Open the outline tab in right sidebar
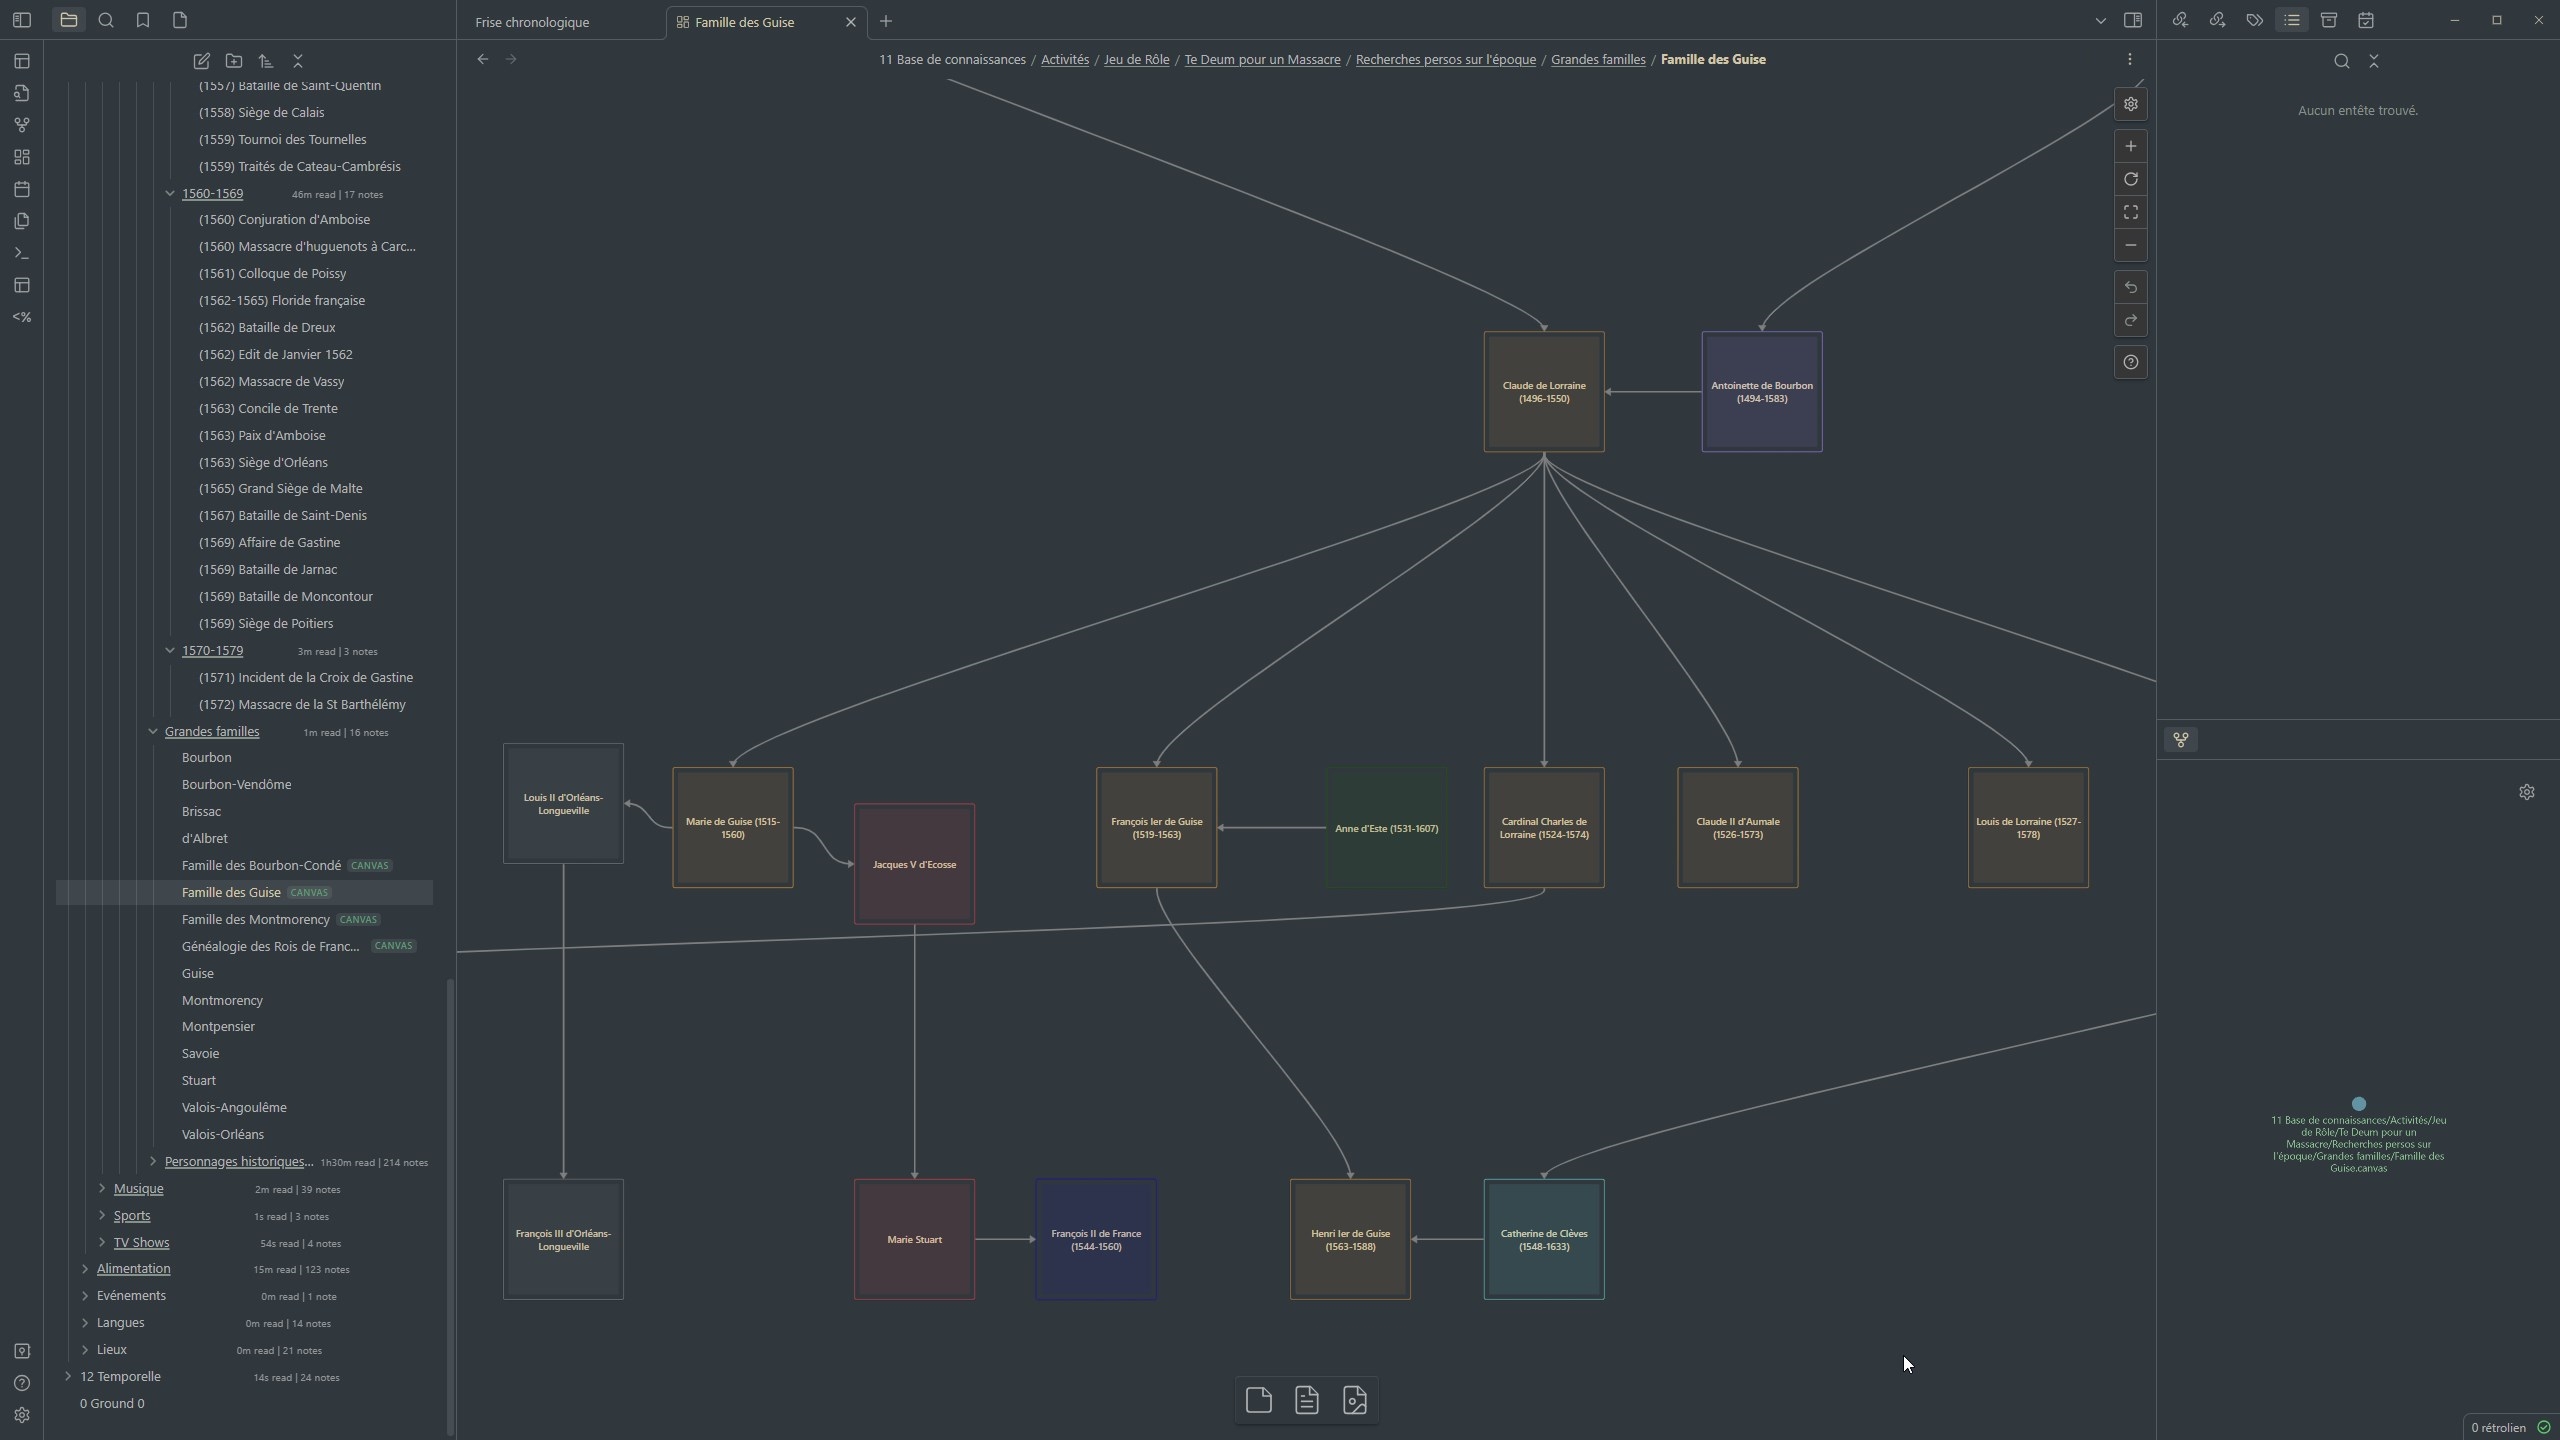2560x1440 pixels. 2291,20
